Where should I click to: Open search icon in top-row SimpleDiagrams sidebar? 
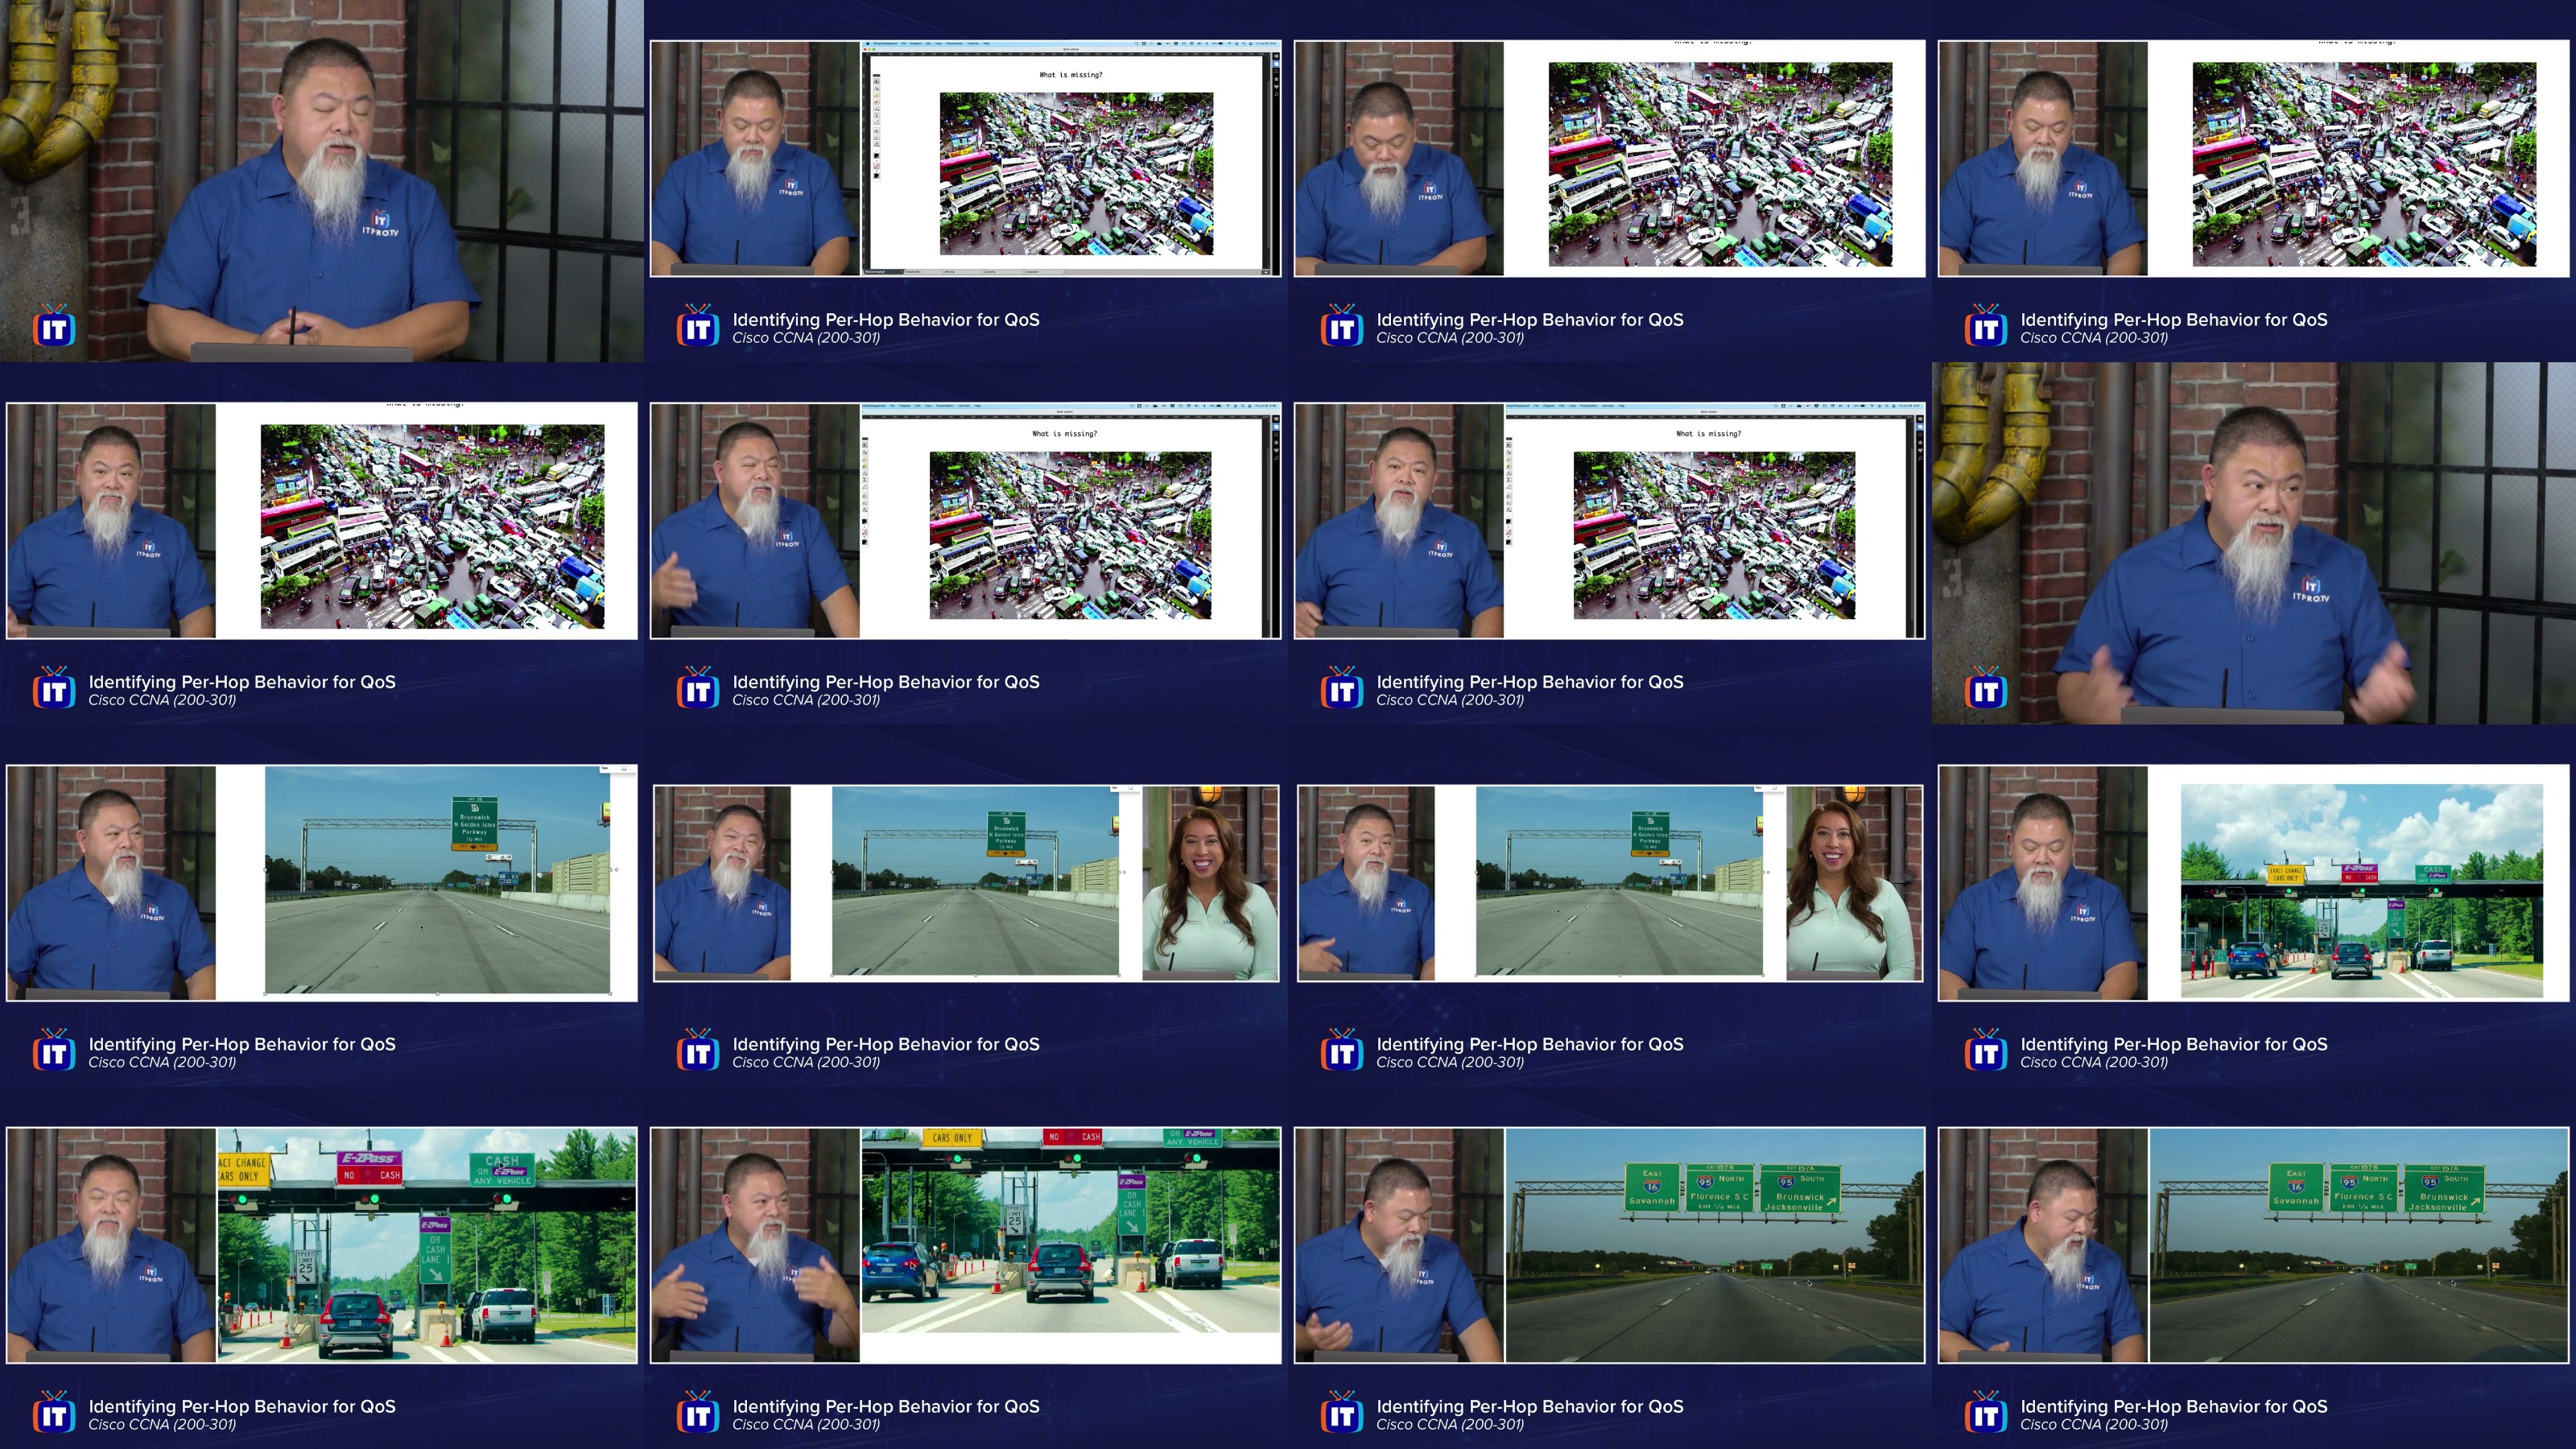tap(1276, 94)
